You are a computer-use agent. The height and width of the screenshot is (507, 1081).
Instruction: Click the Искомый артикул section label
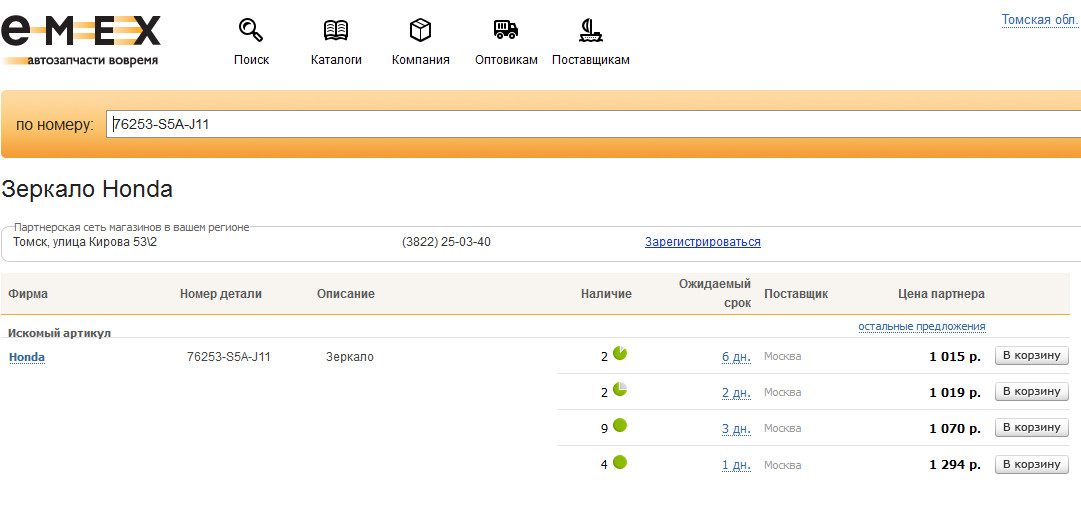point(60,333)
